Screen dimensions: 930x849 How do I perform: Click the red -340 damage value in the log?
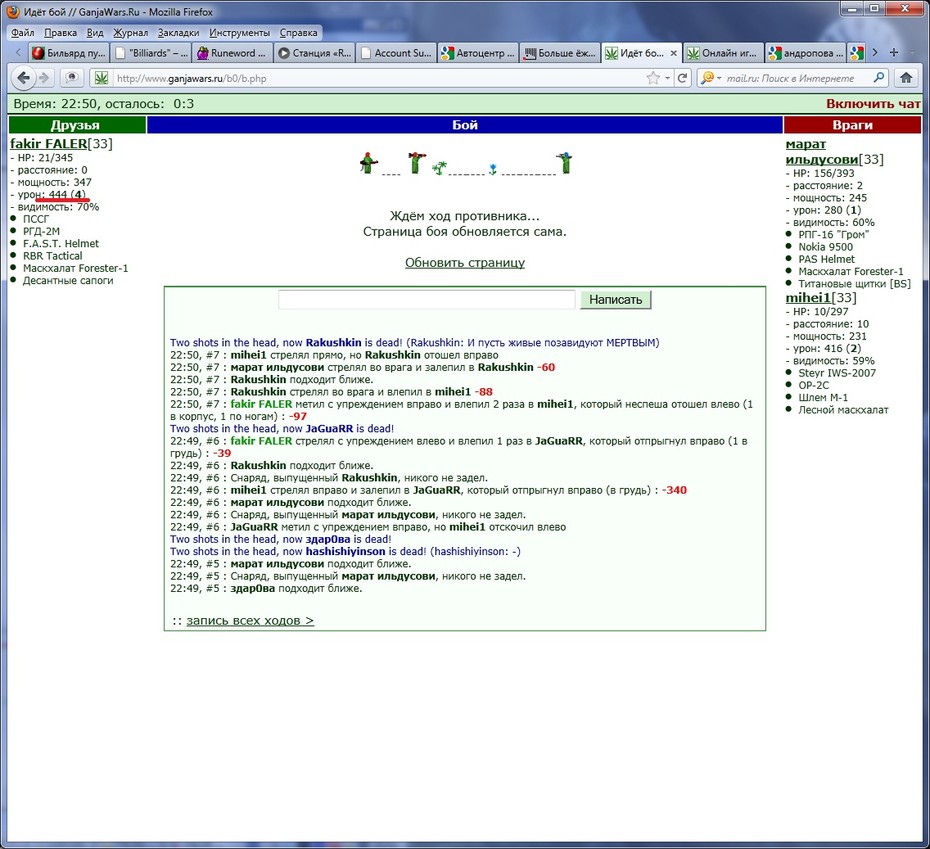[674, 490]
